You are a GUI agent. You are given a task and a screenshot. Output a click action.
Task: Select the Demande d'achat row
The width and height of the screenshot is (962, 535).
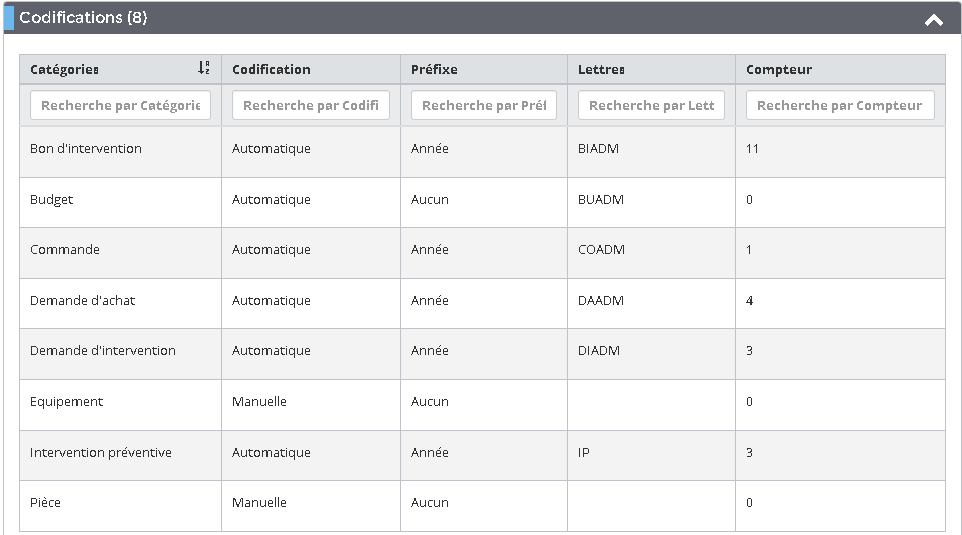(82, 301)
